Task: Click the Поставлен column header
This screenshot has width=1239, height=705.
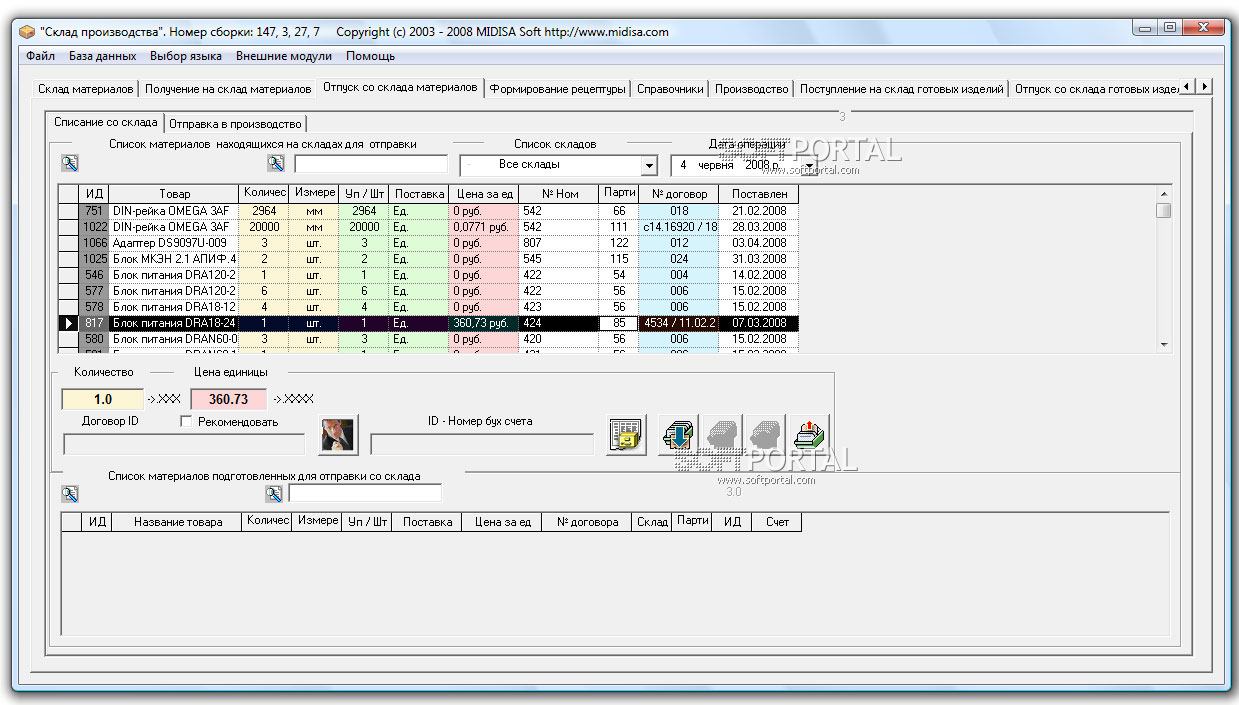Action: point(759,194)
